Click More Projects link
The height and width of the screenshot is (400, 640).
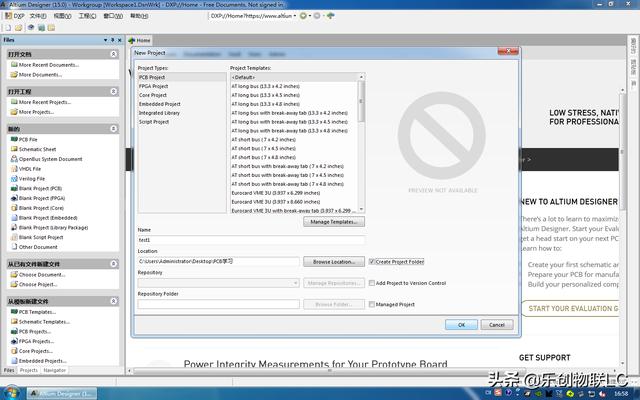pos(36,112)
